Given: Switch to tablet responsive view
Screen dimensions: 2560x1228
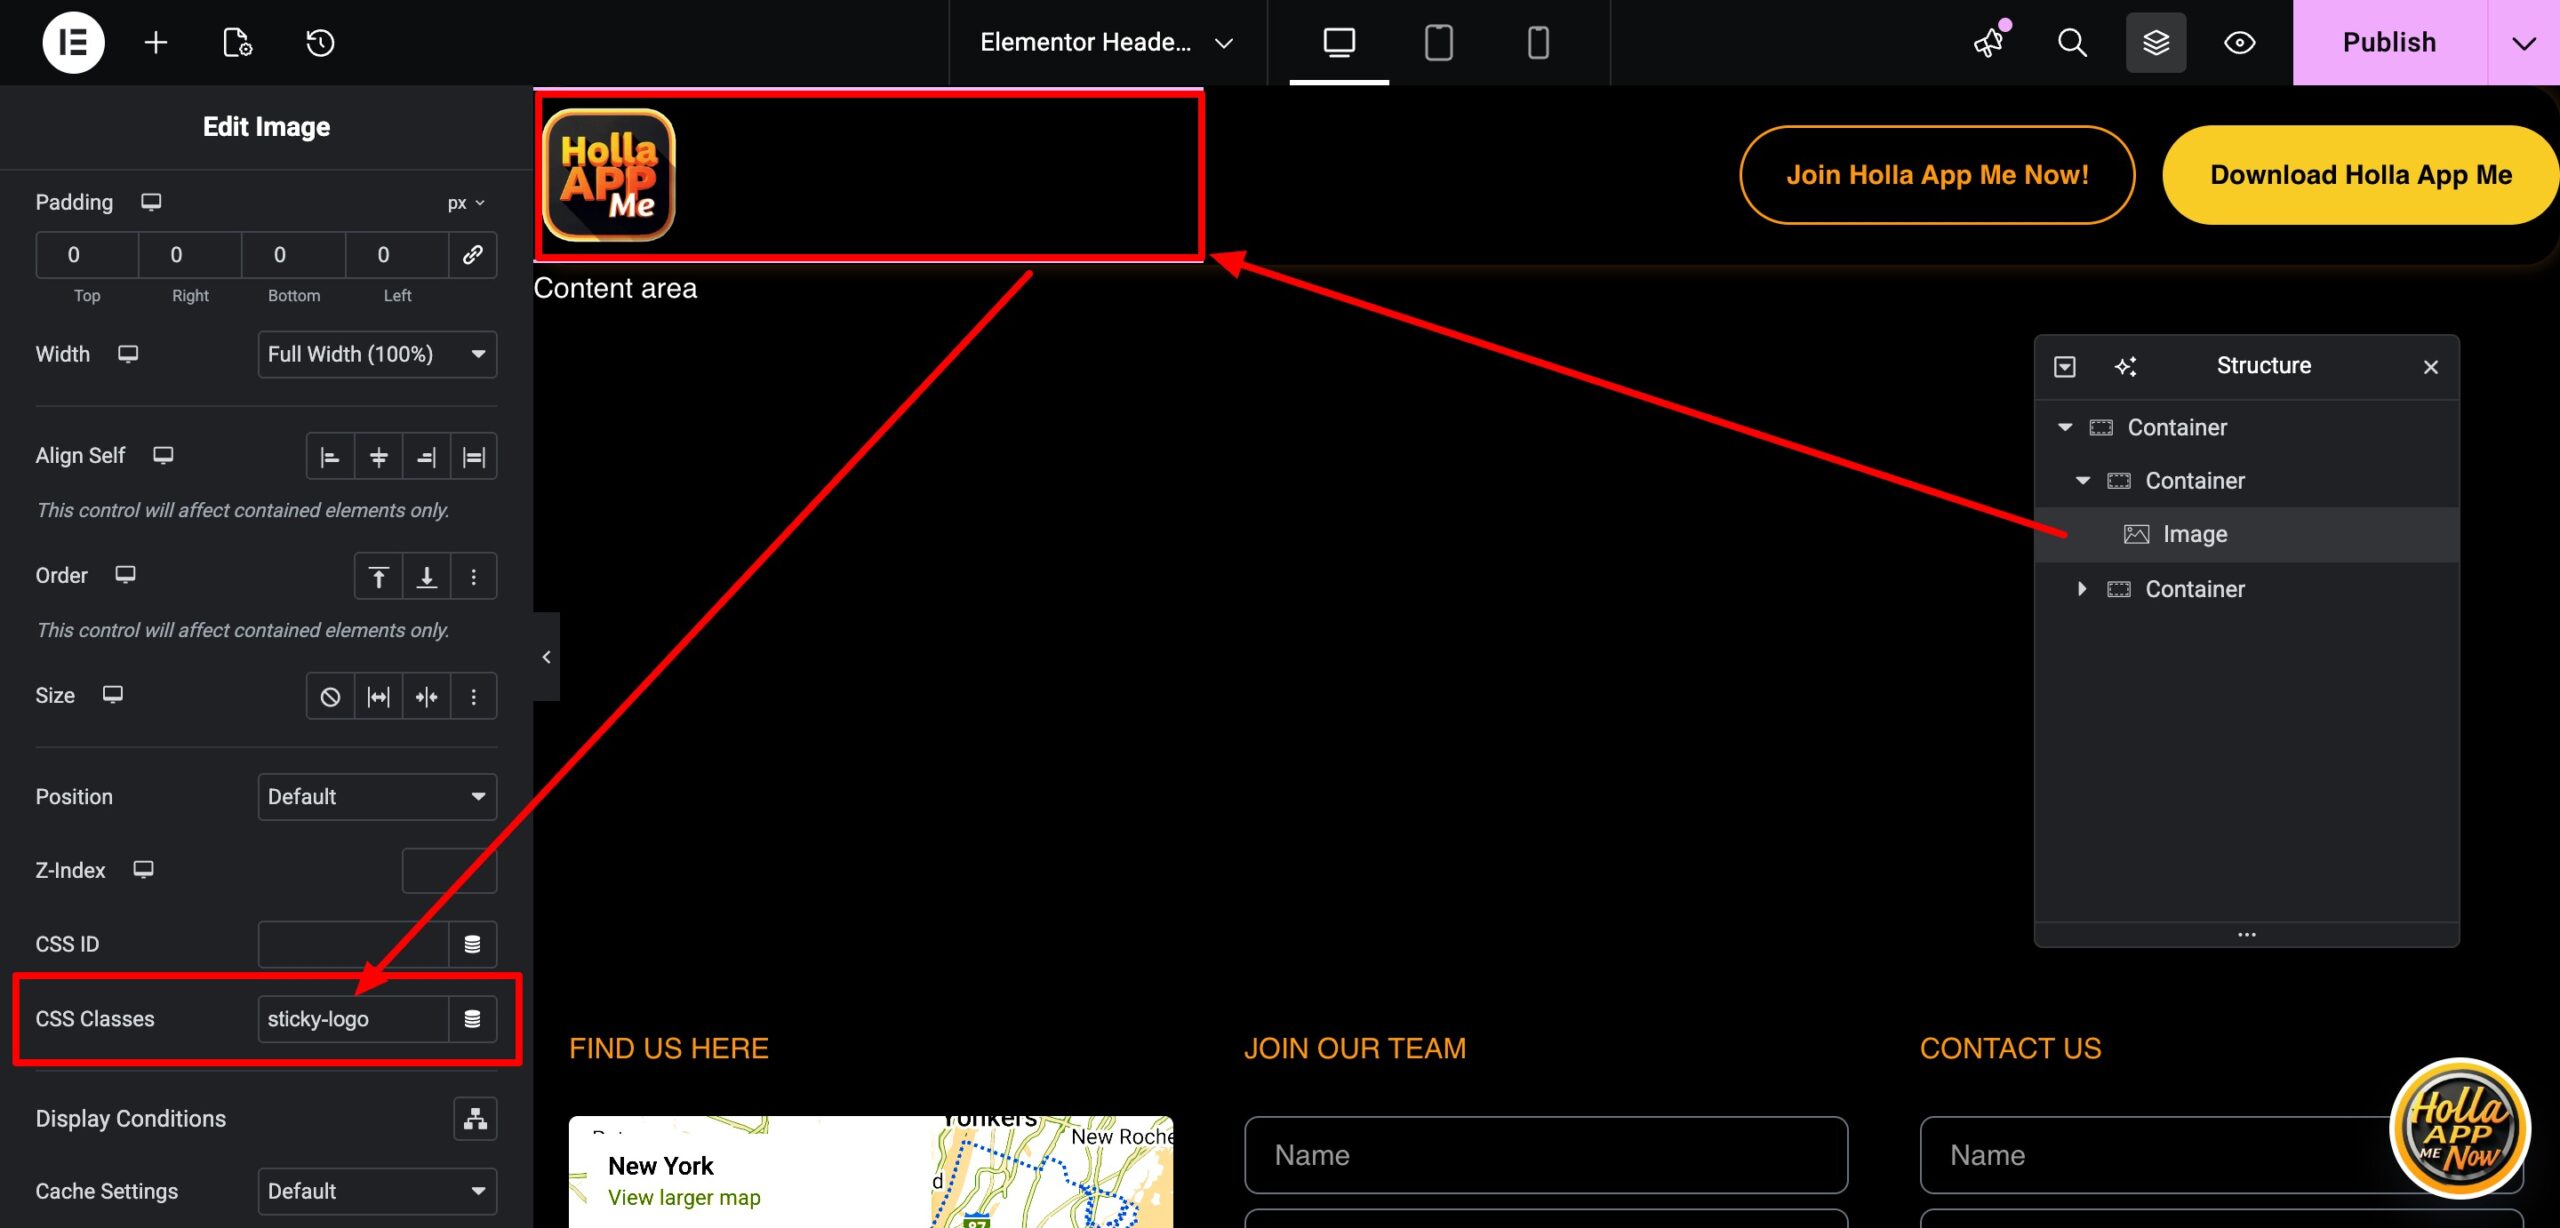Looking at the screenshot, I should 1438,42.
